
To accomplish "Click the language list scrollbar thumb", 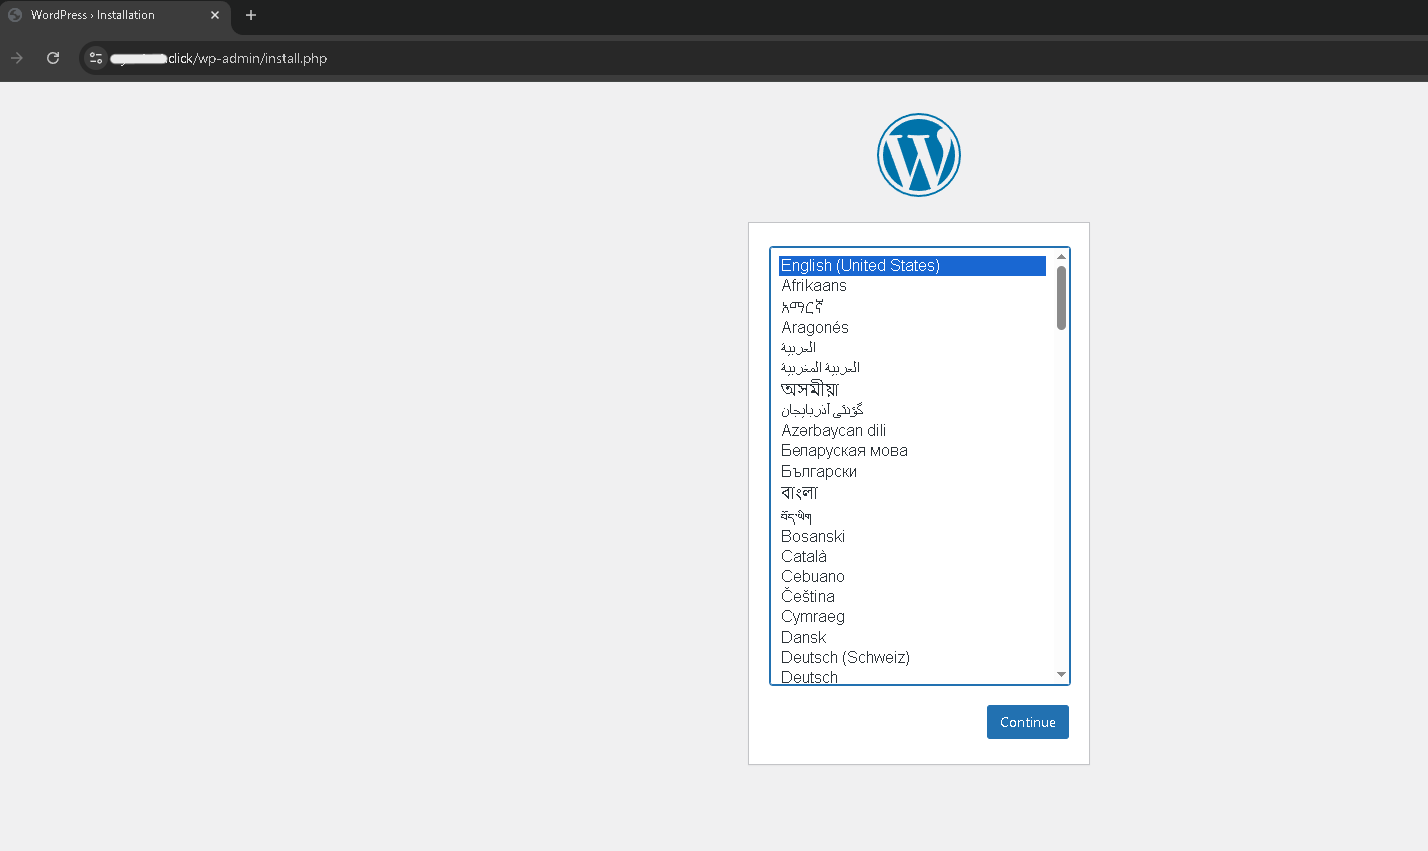I will (1061, 297).
